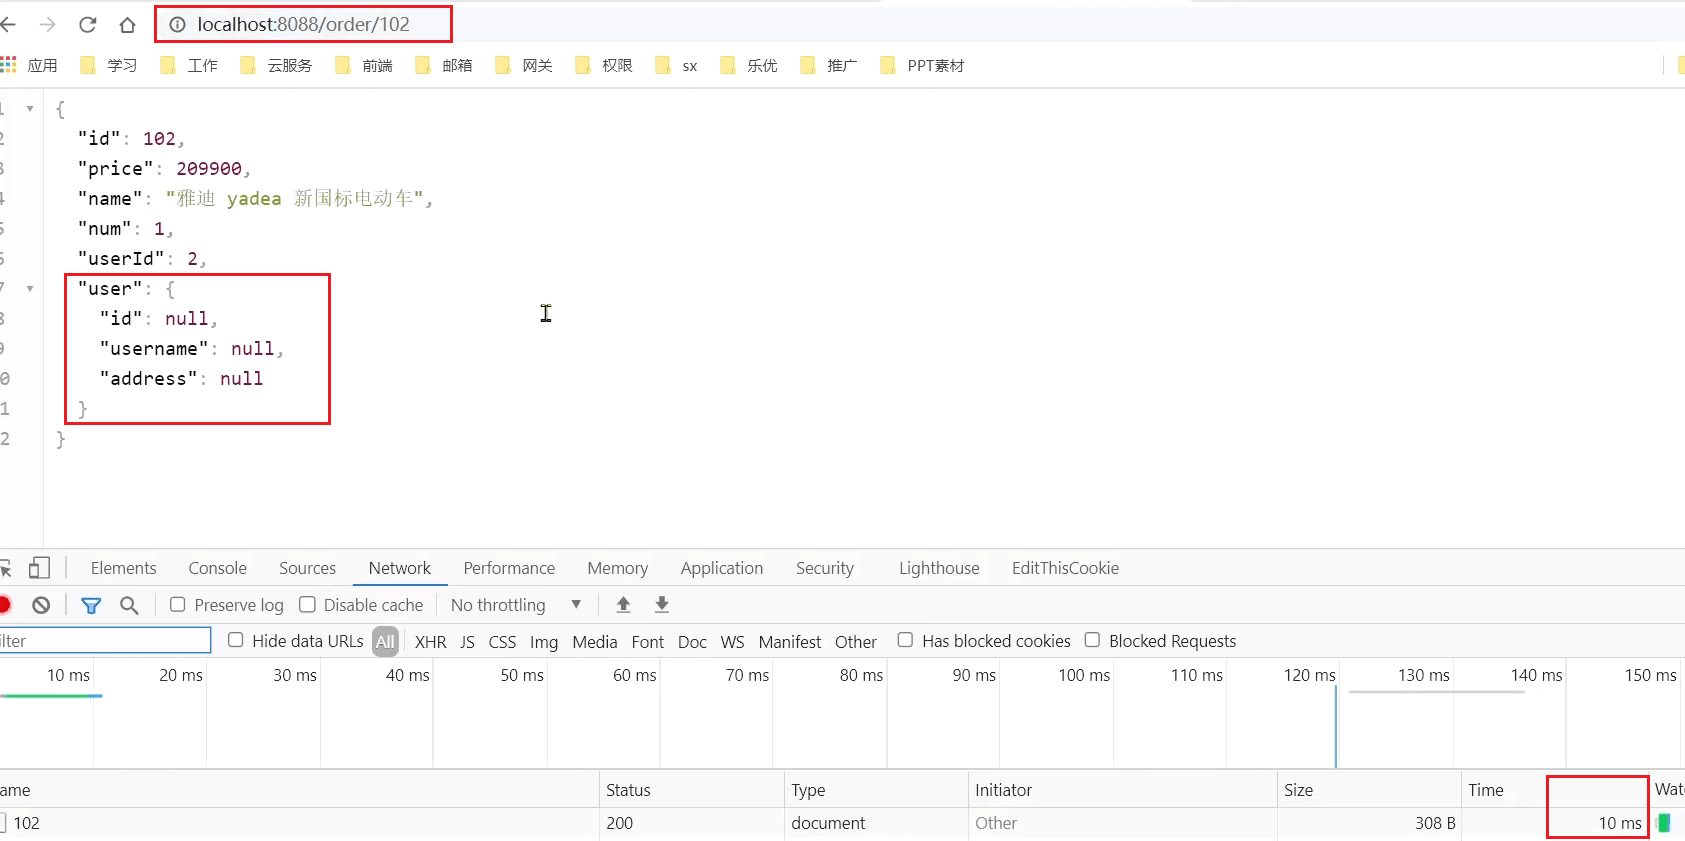The width and height of the screenshot is (1685, 841).
Task: Click the export HAR download arrow
Action: click(661, 604)
